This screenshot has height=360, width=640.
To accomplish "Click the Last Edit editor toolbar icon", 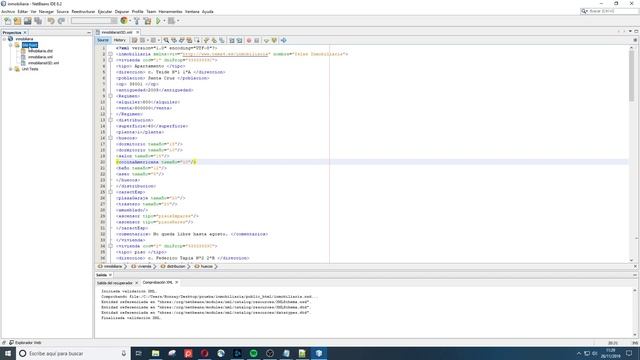I will point(134,40).
